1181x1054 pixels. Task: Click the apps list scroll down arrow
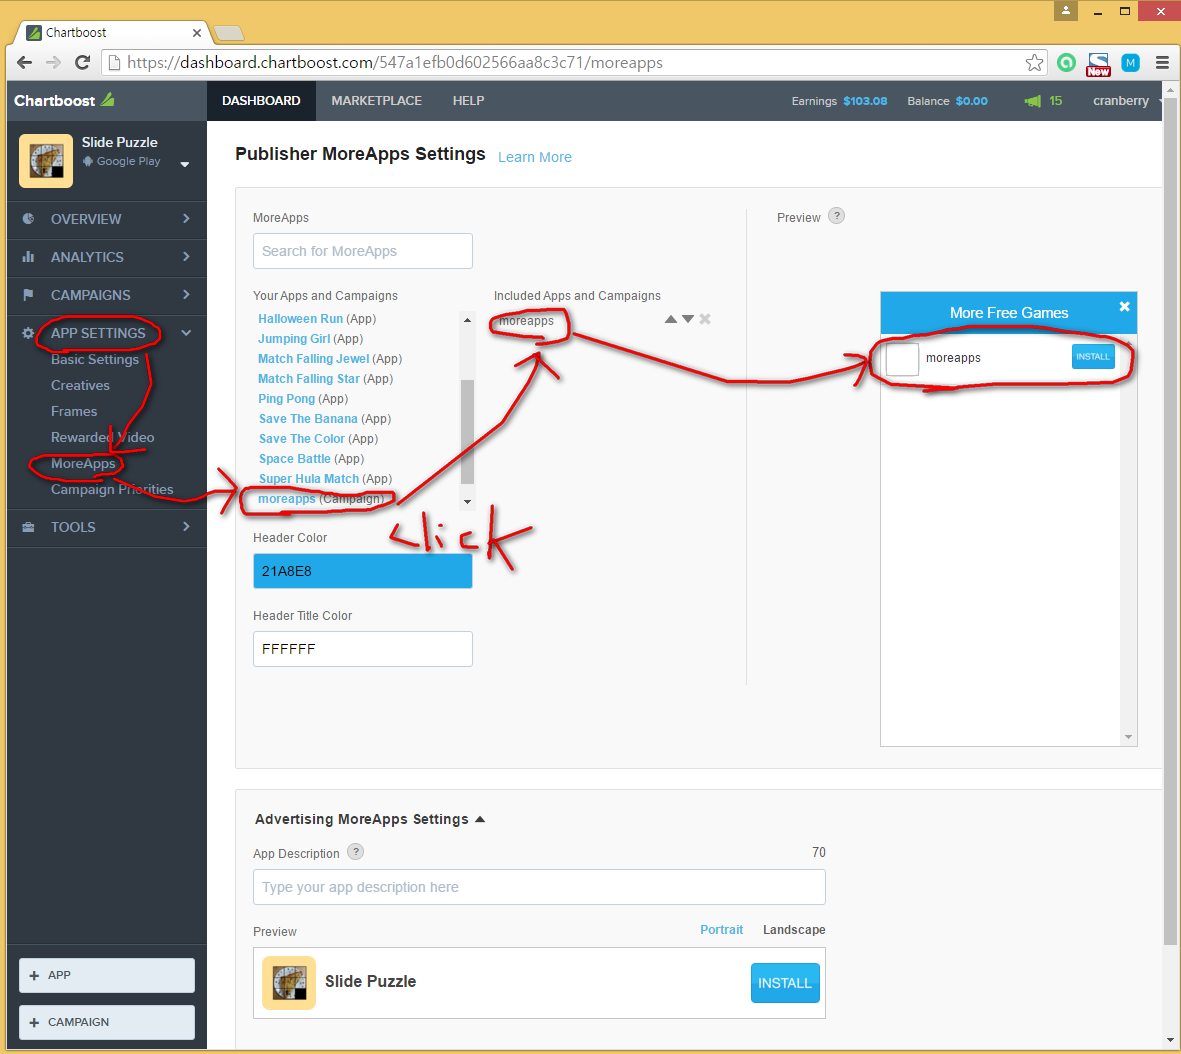tap(468, 502)
